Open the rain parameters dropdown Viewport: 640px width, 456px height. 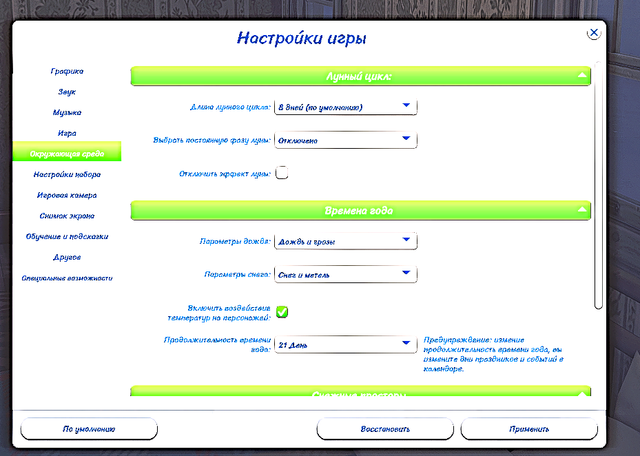point(346,241)
